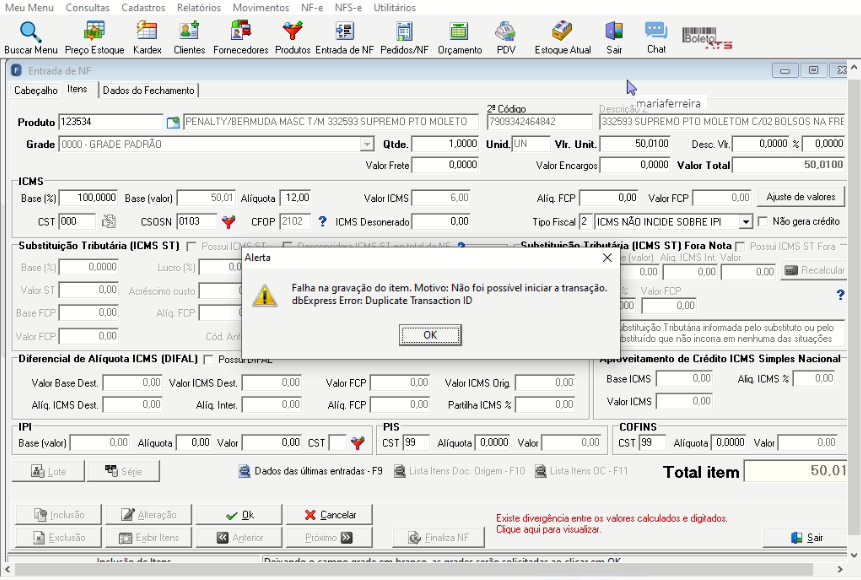Click the product lookup icon beside Produto field
Viewport: 861px width, 580px height.
tap(174, 122)
